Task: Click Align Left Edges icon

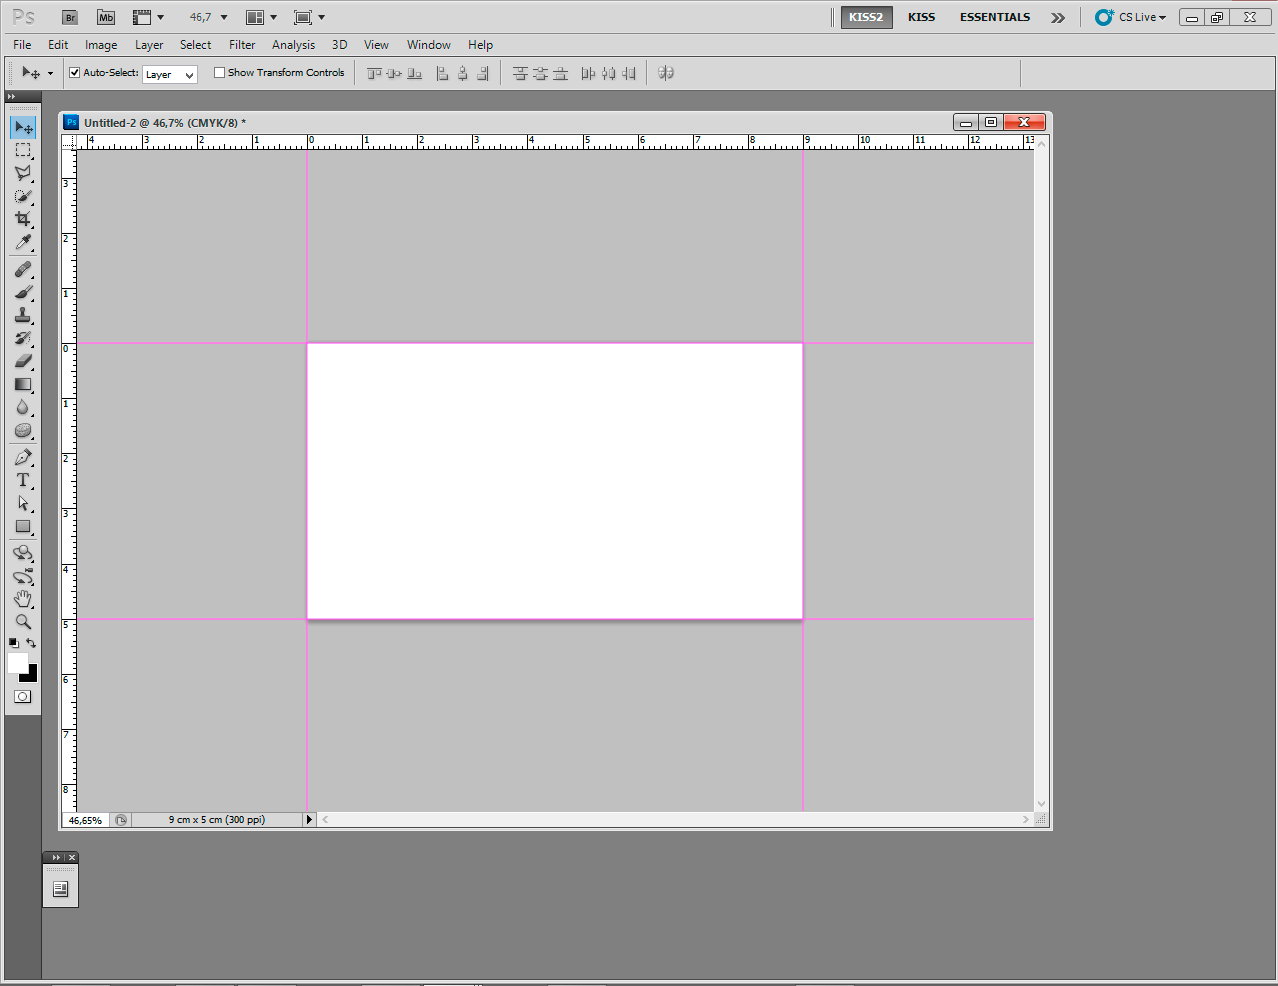Action: tap(443, 73)
